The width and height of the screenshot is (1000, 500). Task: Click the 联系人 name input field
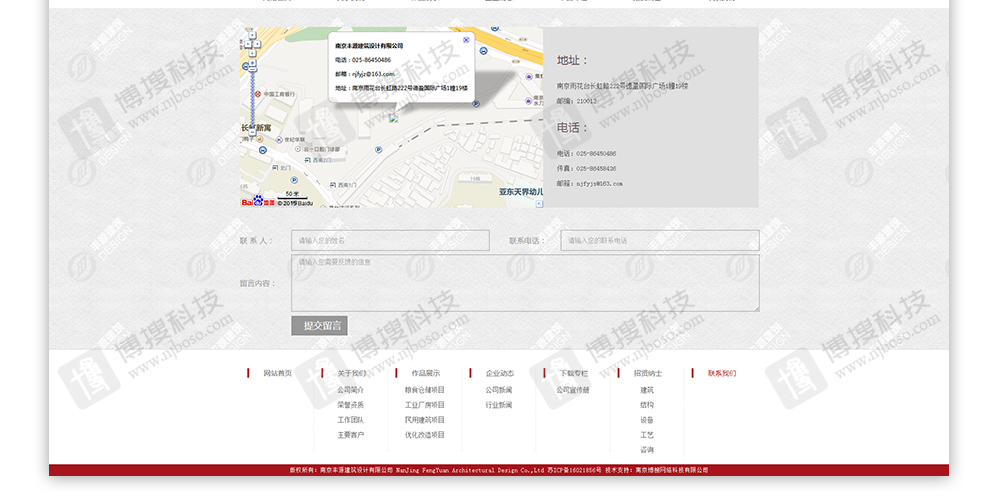[390, 241]
